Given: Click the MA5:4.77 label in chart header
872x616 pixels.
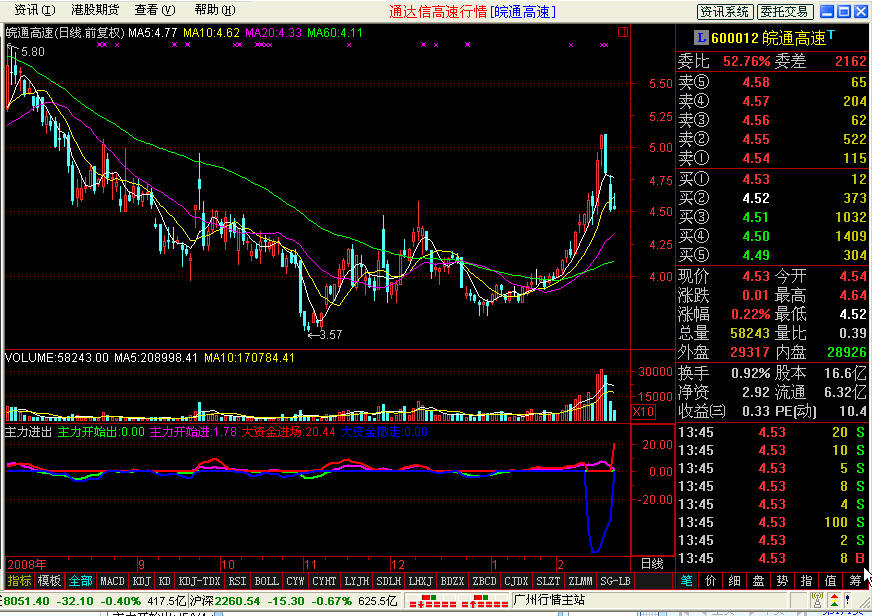Looking at the screenshot, I should 152,33.
